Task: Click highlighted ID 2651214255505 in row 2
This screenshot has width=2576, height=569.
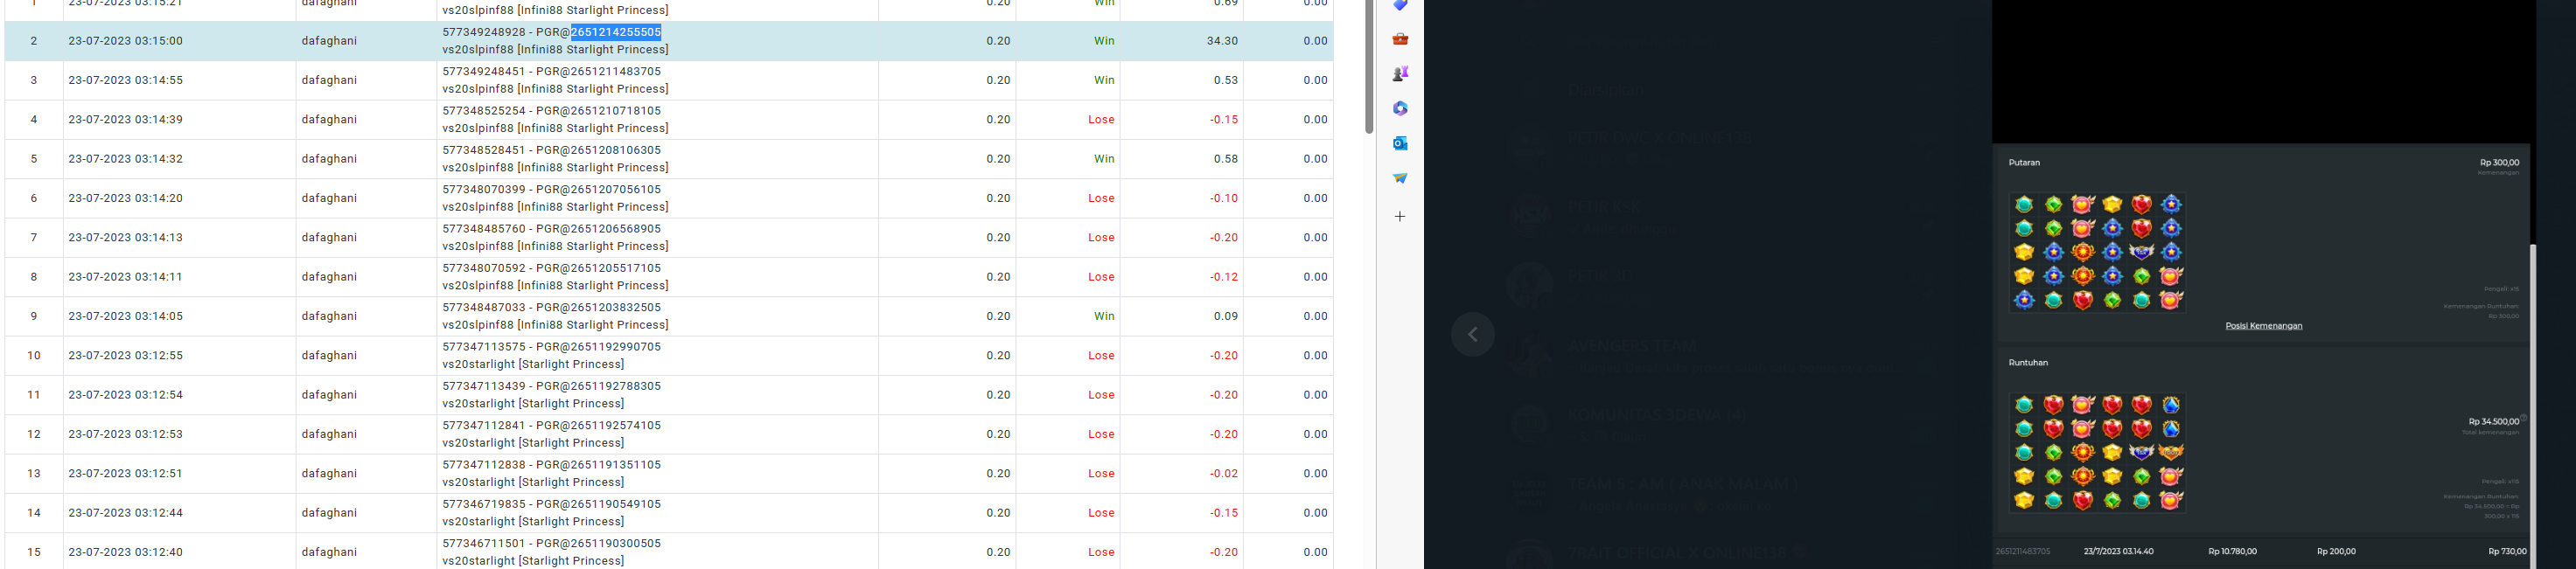Action: click(616, 32)
